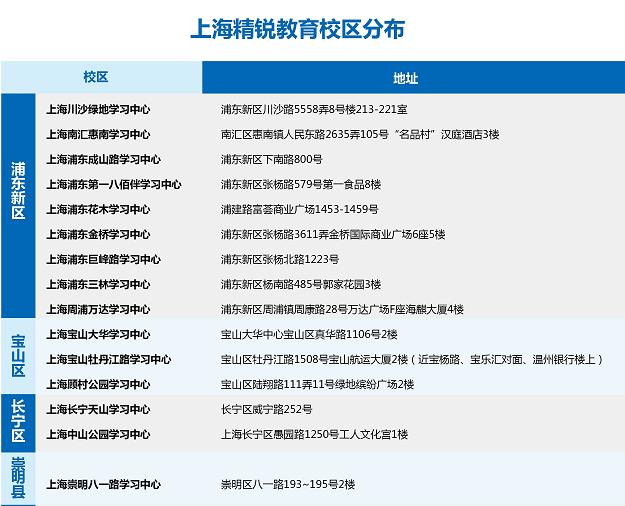Click 上海顾村公园学习中心 campus name
The height and width of the screenshot is (506, 625).
98,384
